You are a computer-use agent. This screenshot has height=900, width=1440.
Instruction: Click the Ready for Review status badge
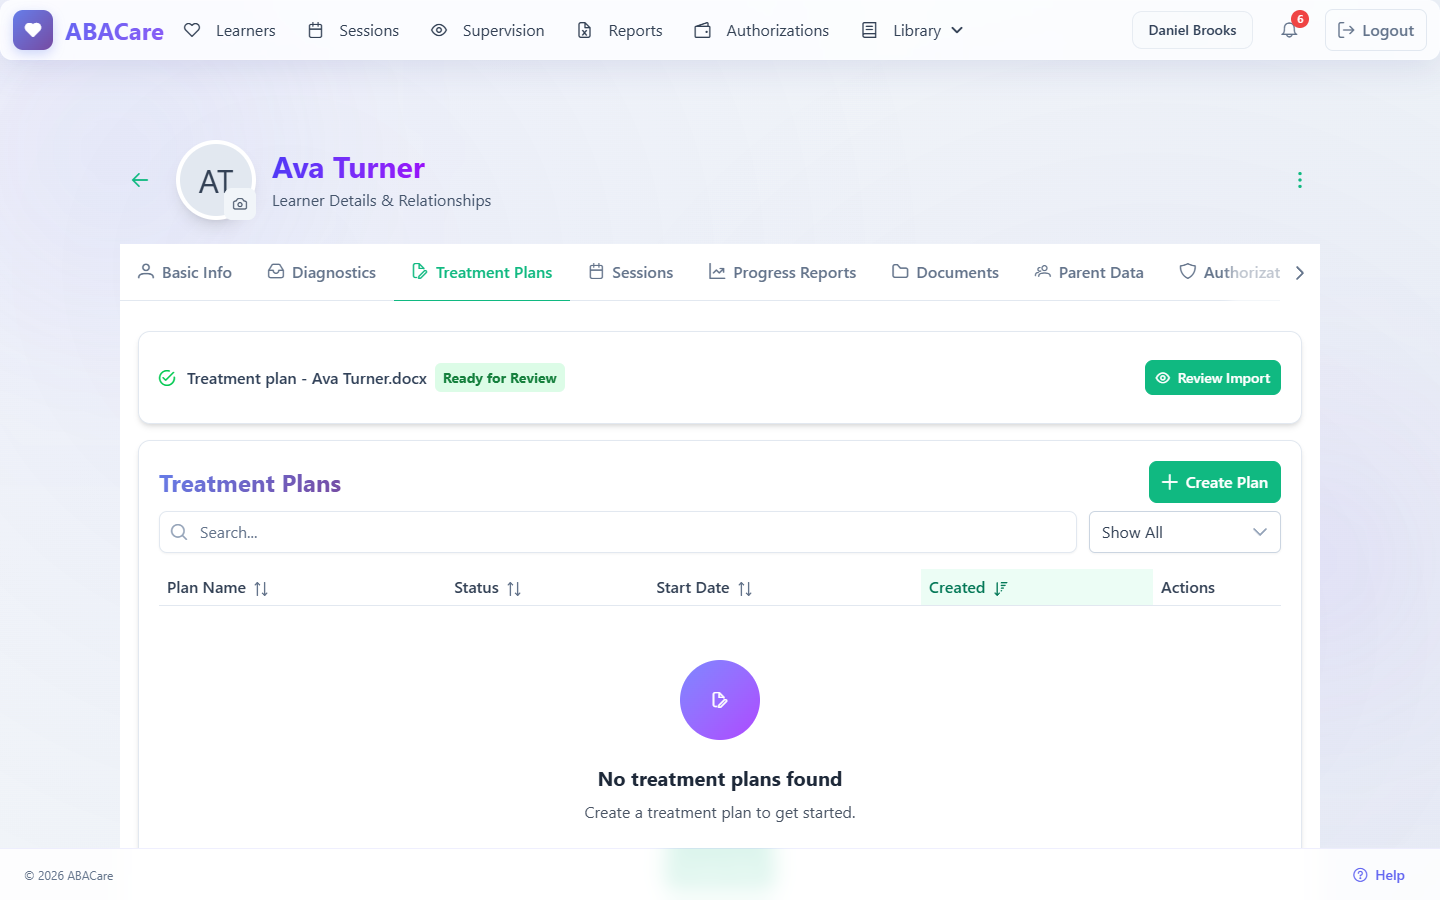click(499, 378)
